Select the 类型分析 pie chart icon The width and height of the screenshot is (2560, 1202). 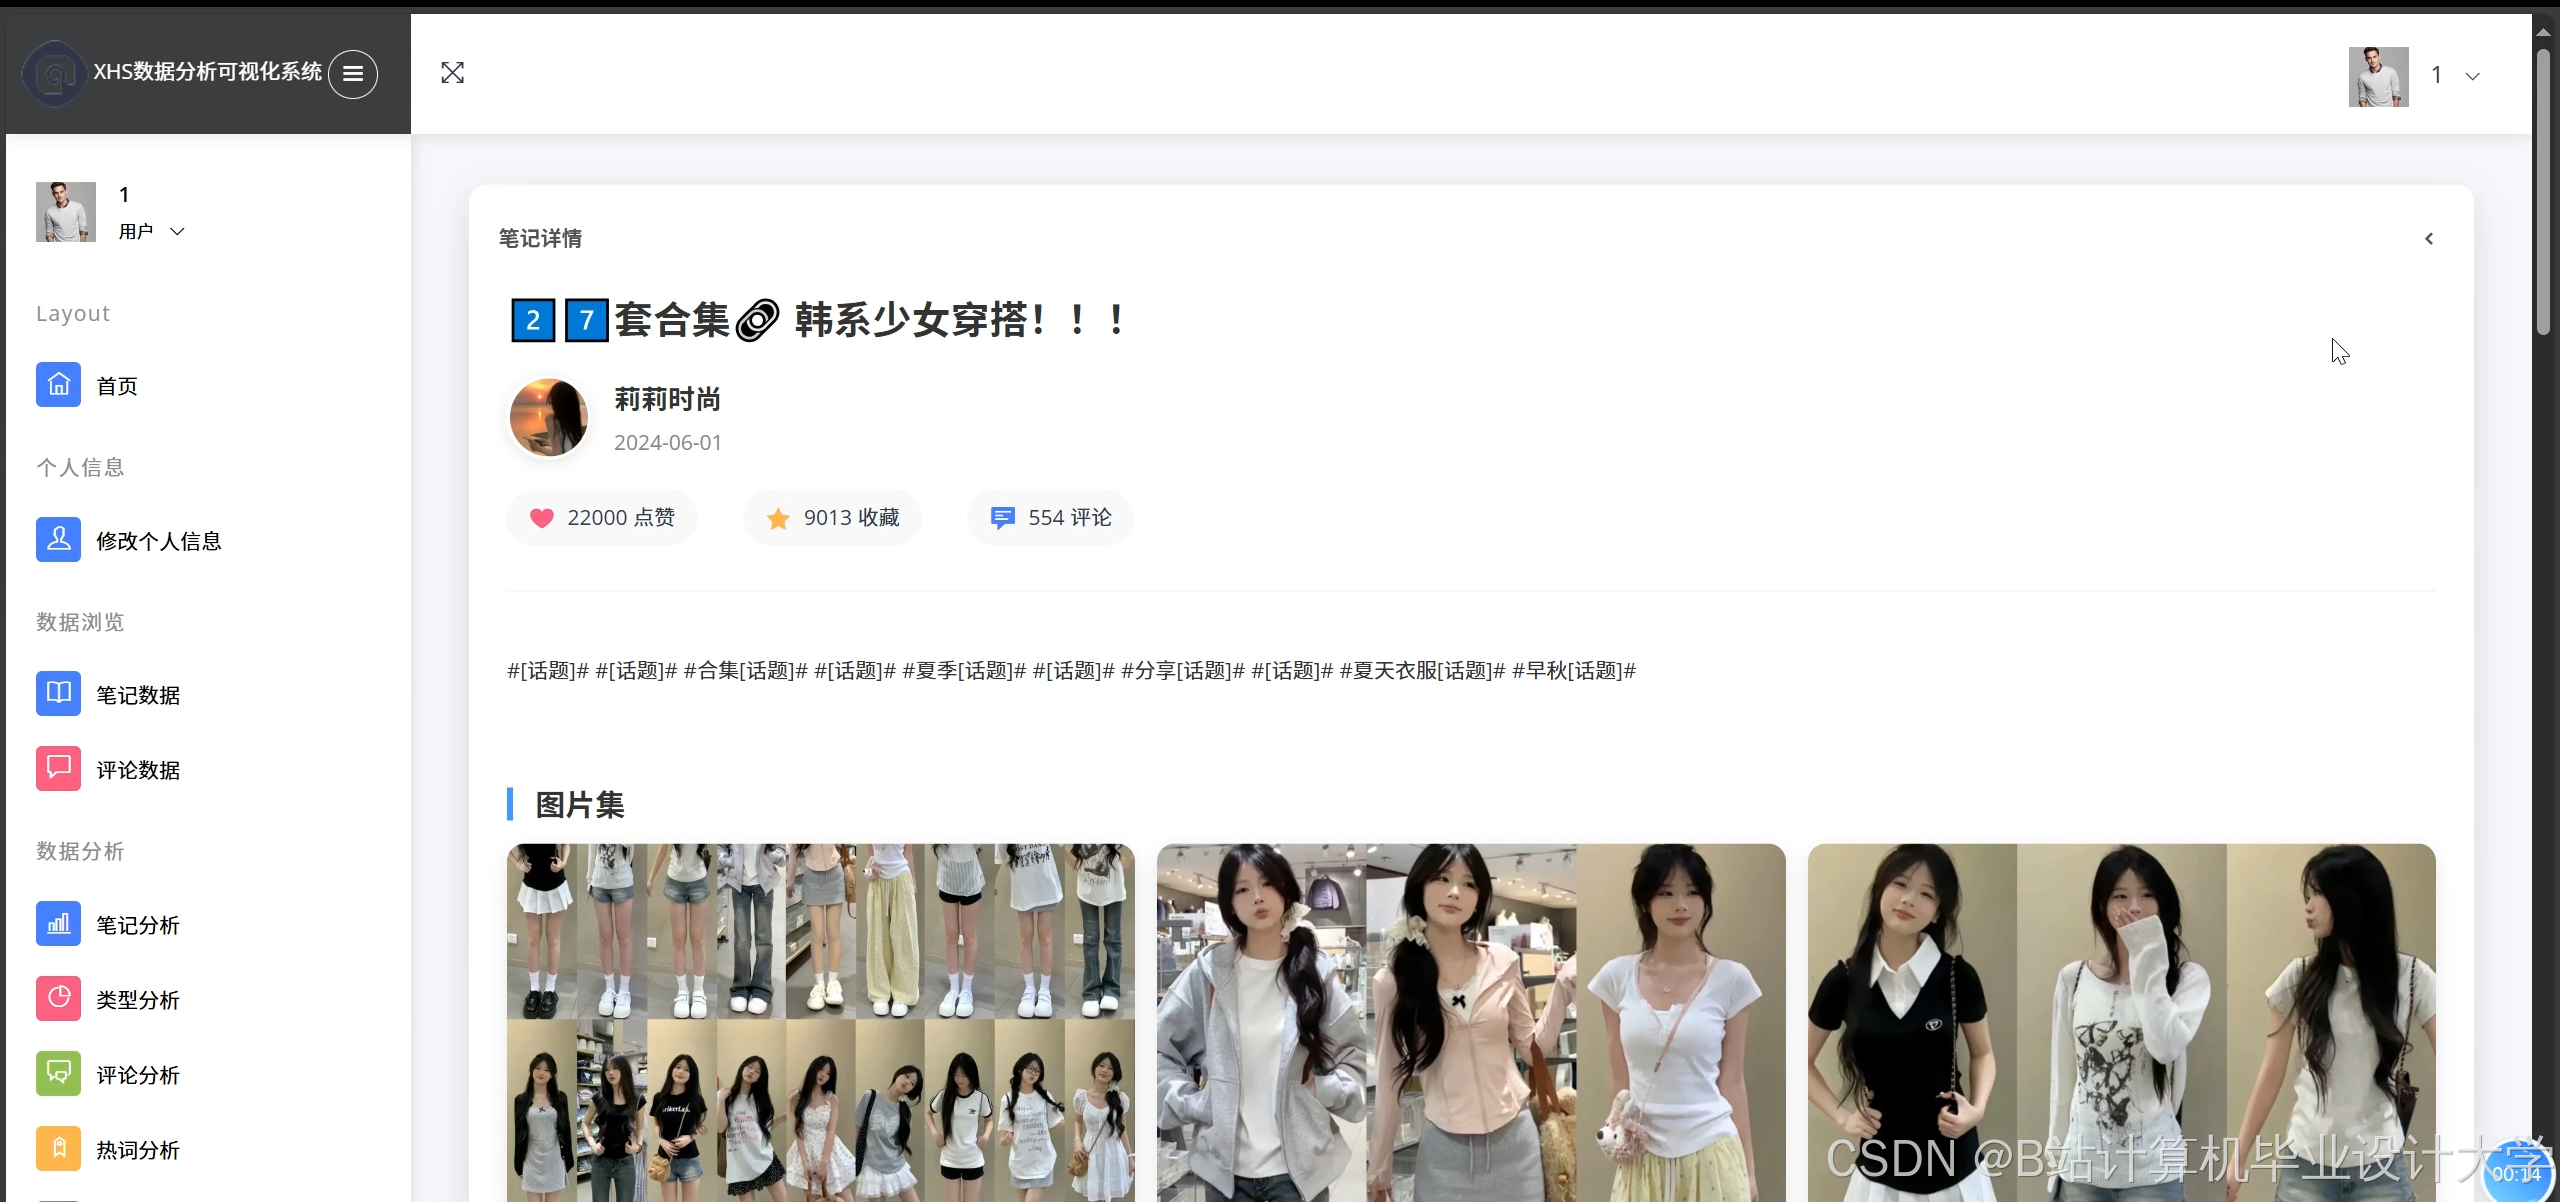click(59, 999)
